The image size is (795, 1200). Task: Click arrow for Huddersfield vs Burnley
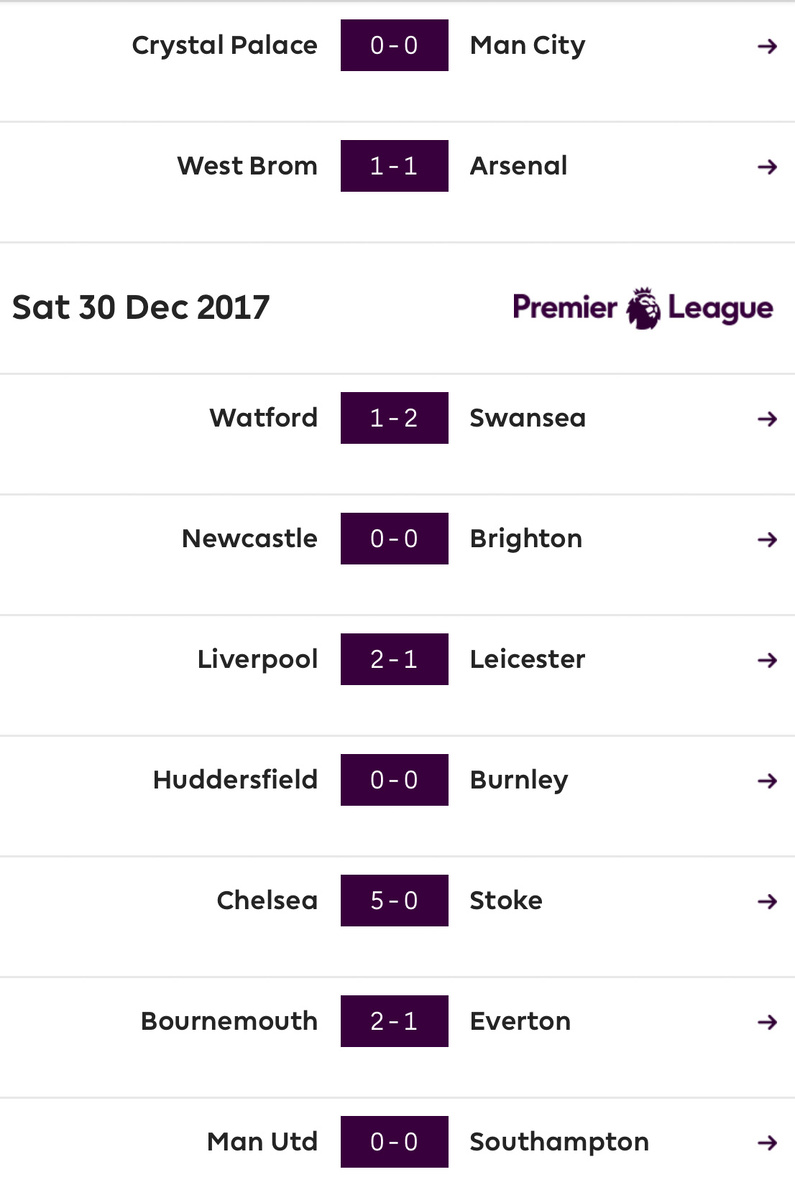tap(767, 781)
